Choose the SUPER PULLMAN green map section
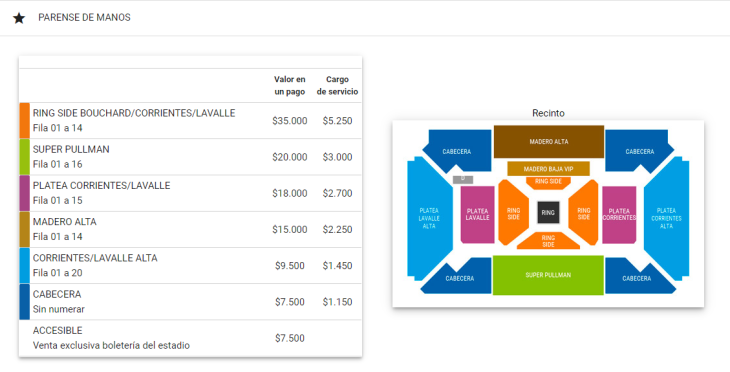The width and height of the screenshot is (730, 372). click(548, 275)
